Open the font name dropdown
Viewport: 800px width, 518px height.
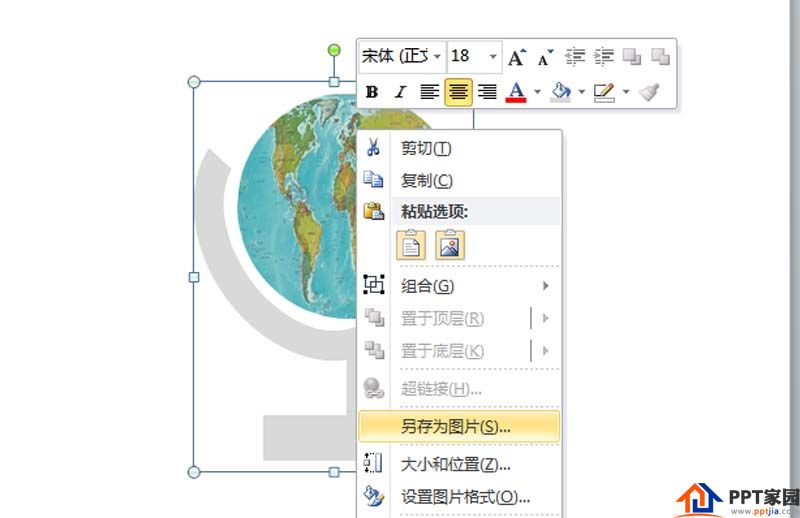[x=437, y=57]
